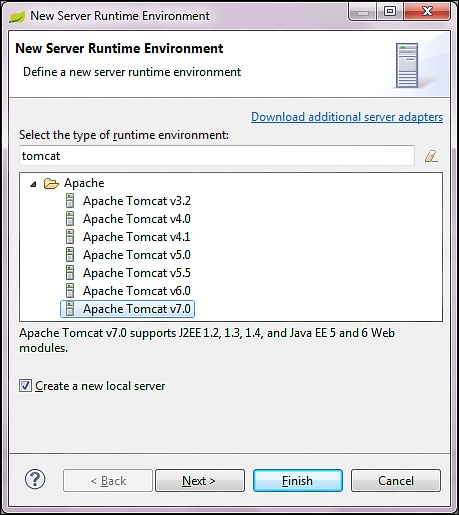This screenshot has width=459, height=515.
Task: Click the Next button
Action: 200,481
